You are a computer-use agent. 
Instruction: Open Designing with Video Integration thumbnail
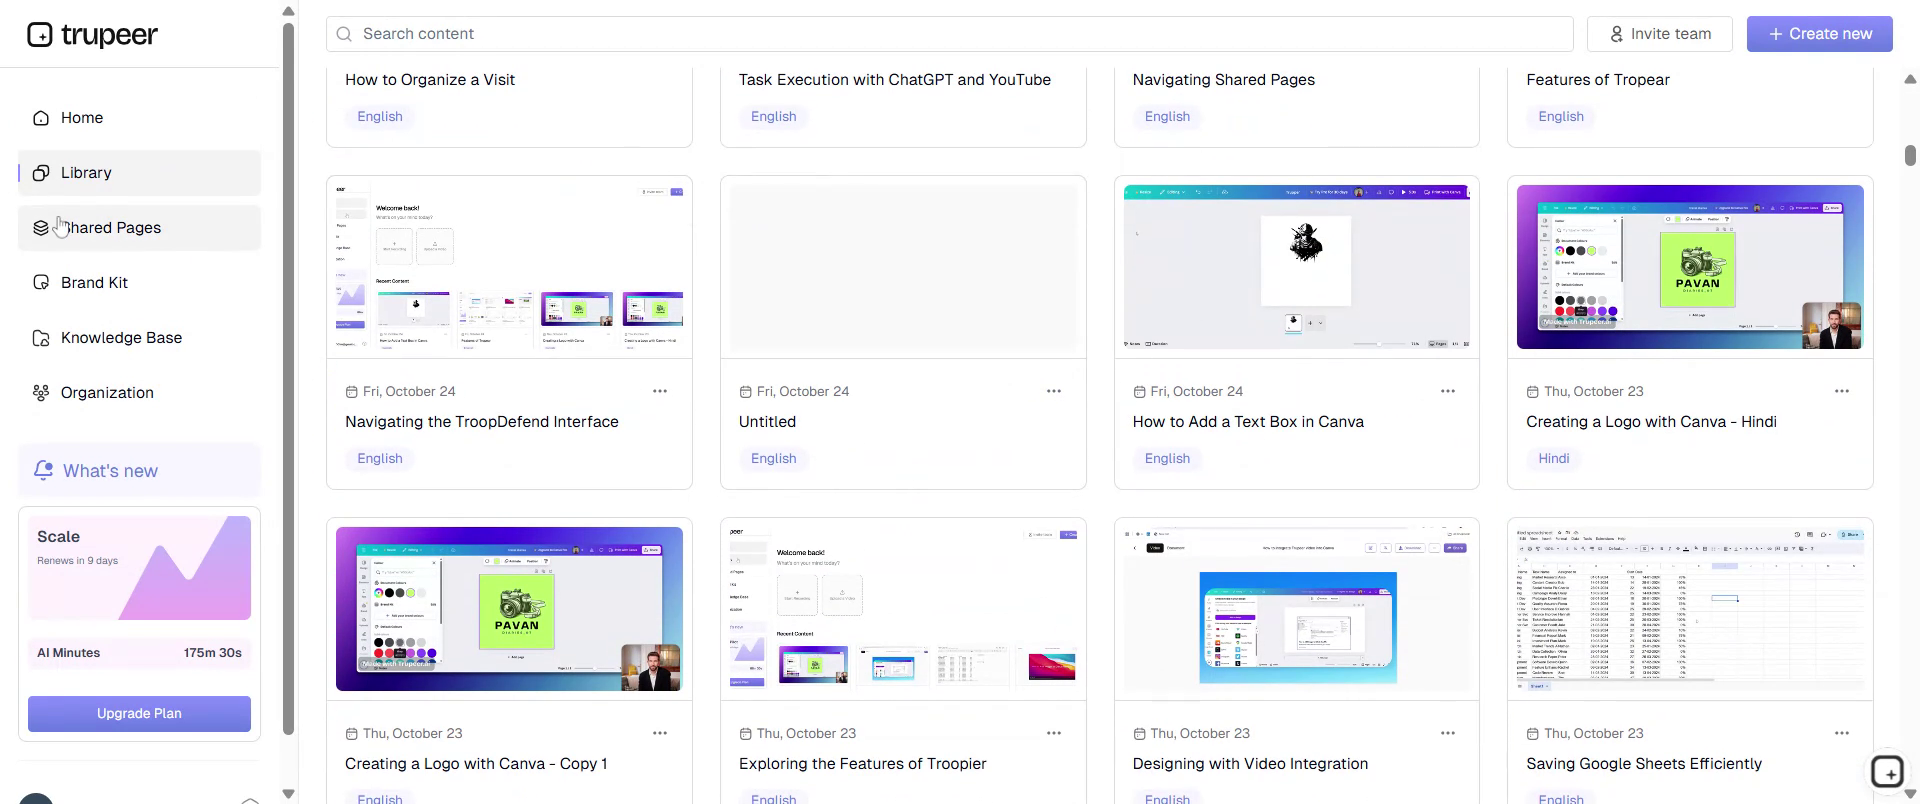[x=1297, y=609]
